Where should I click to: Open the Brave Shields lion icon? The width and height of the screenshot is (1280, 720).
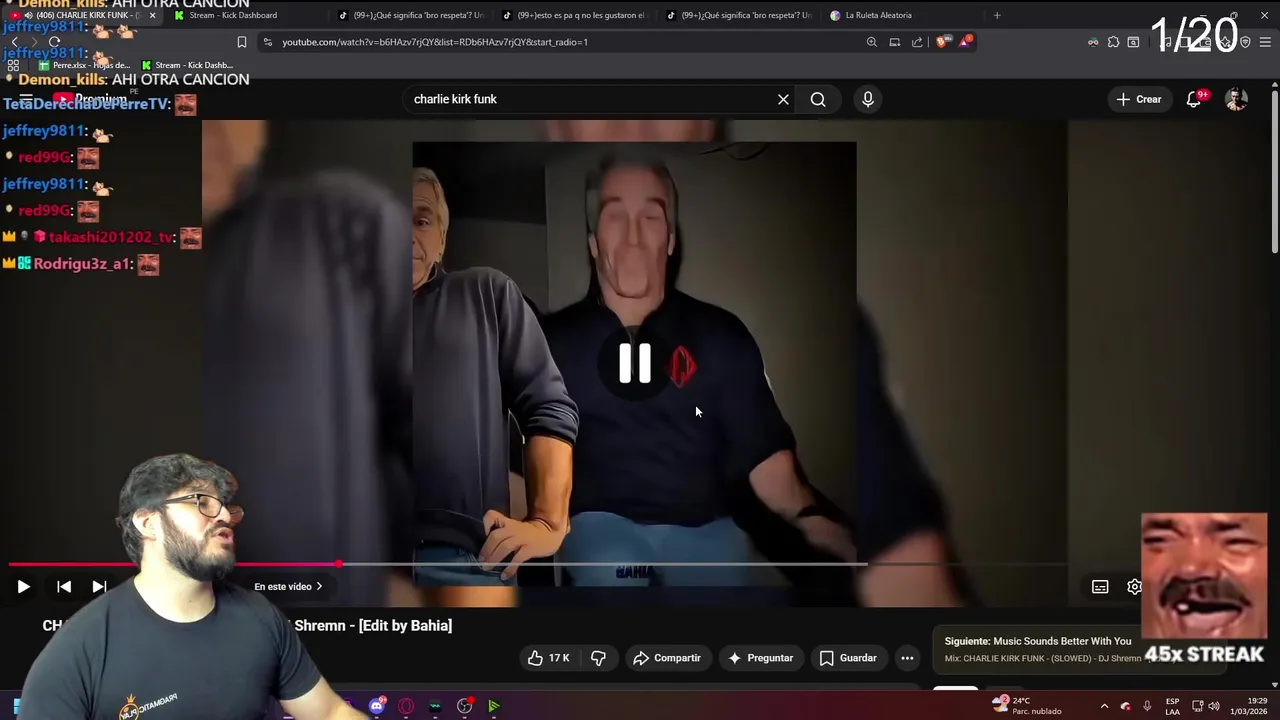(943, 42)
